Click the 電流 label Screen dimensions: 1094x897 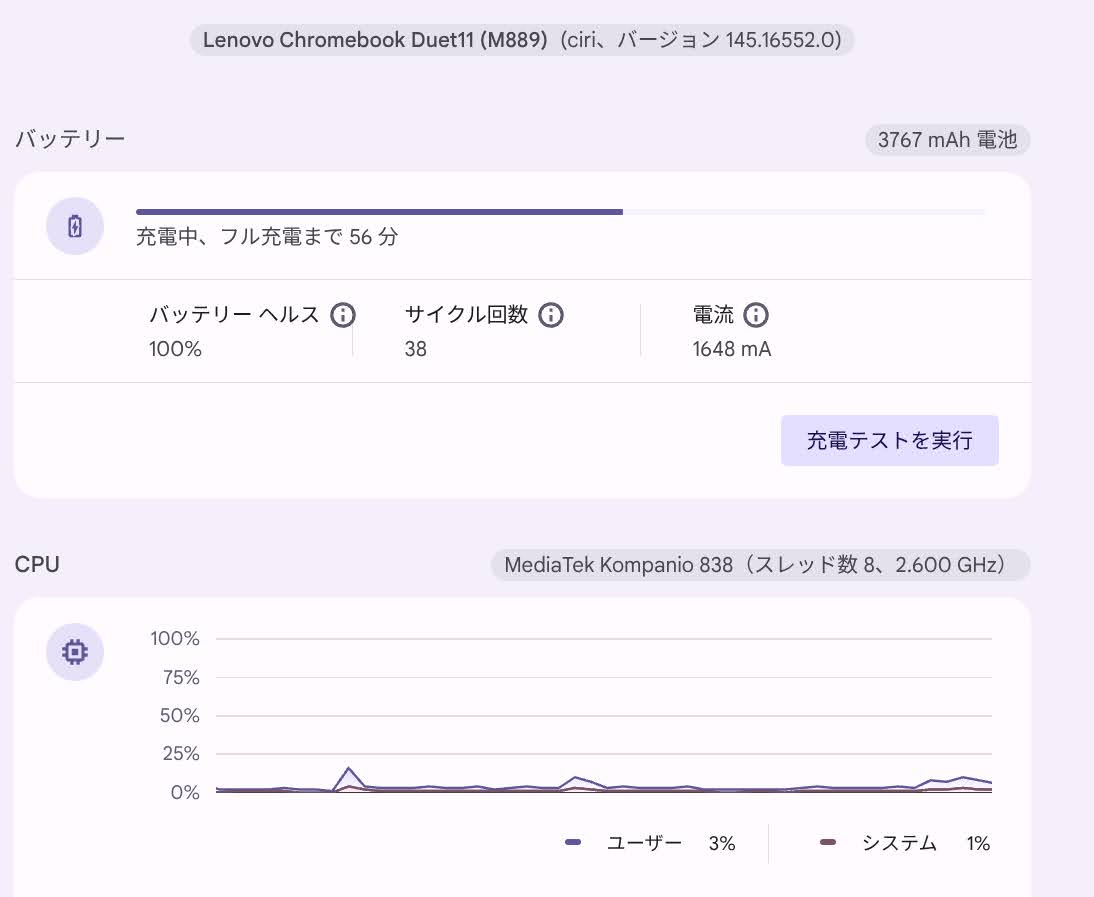click(713, 315)
